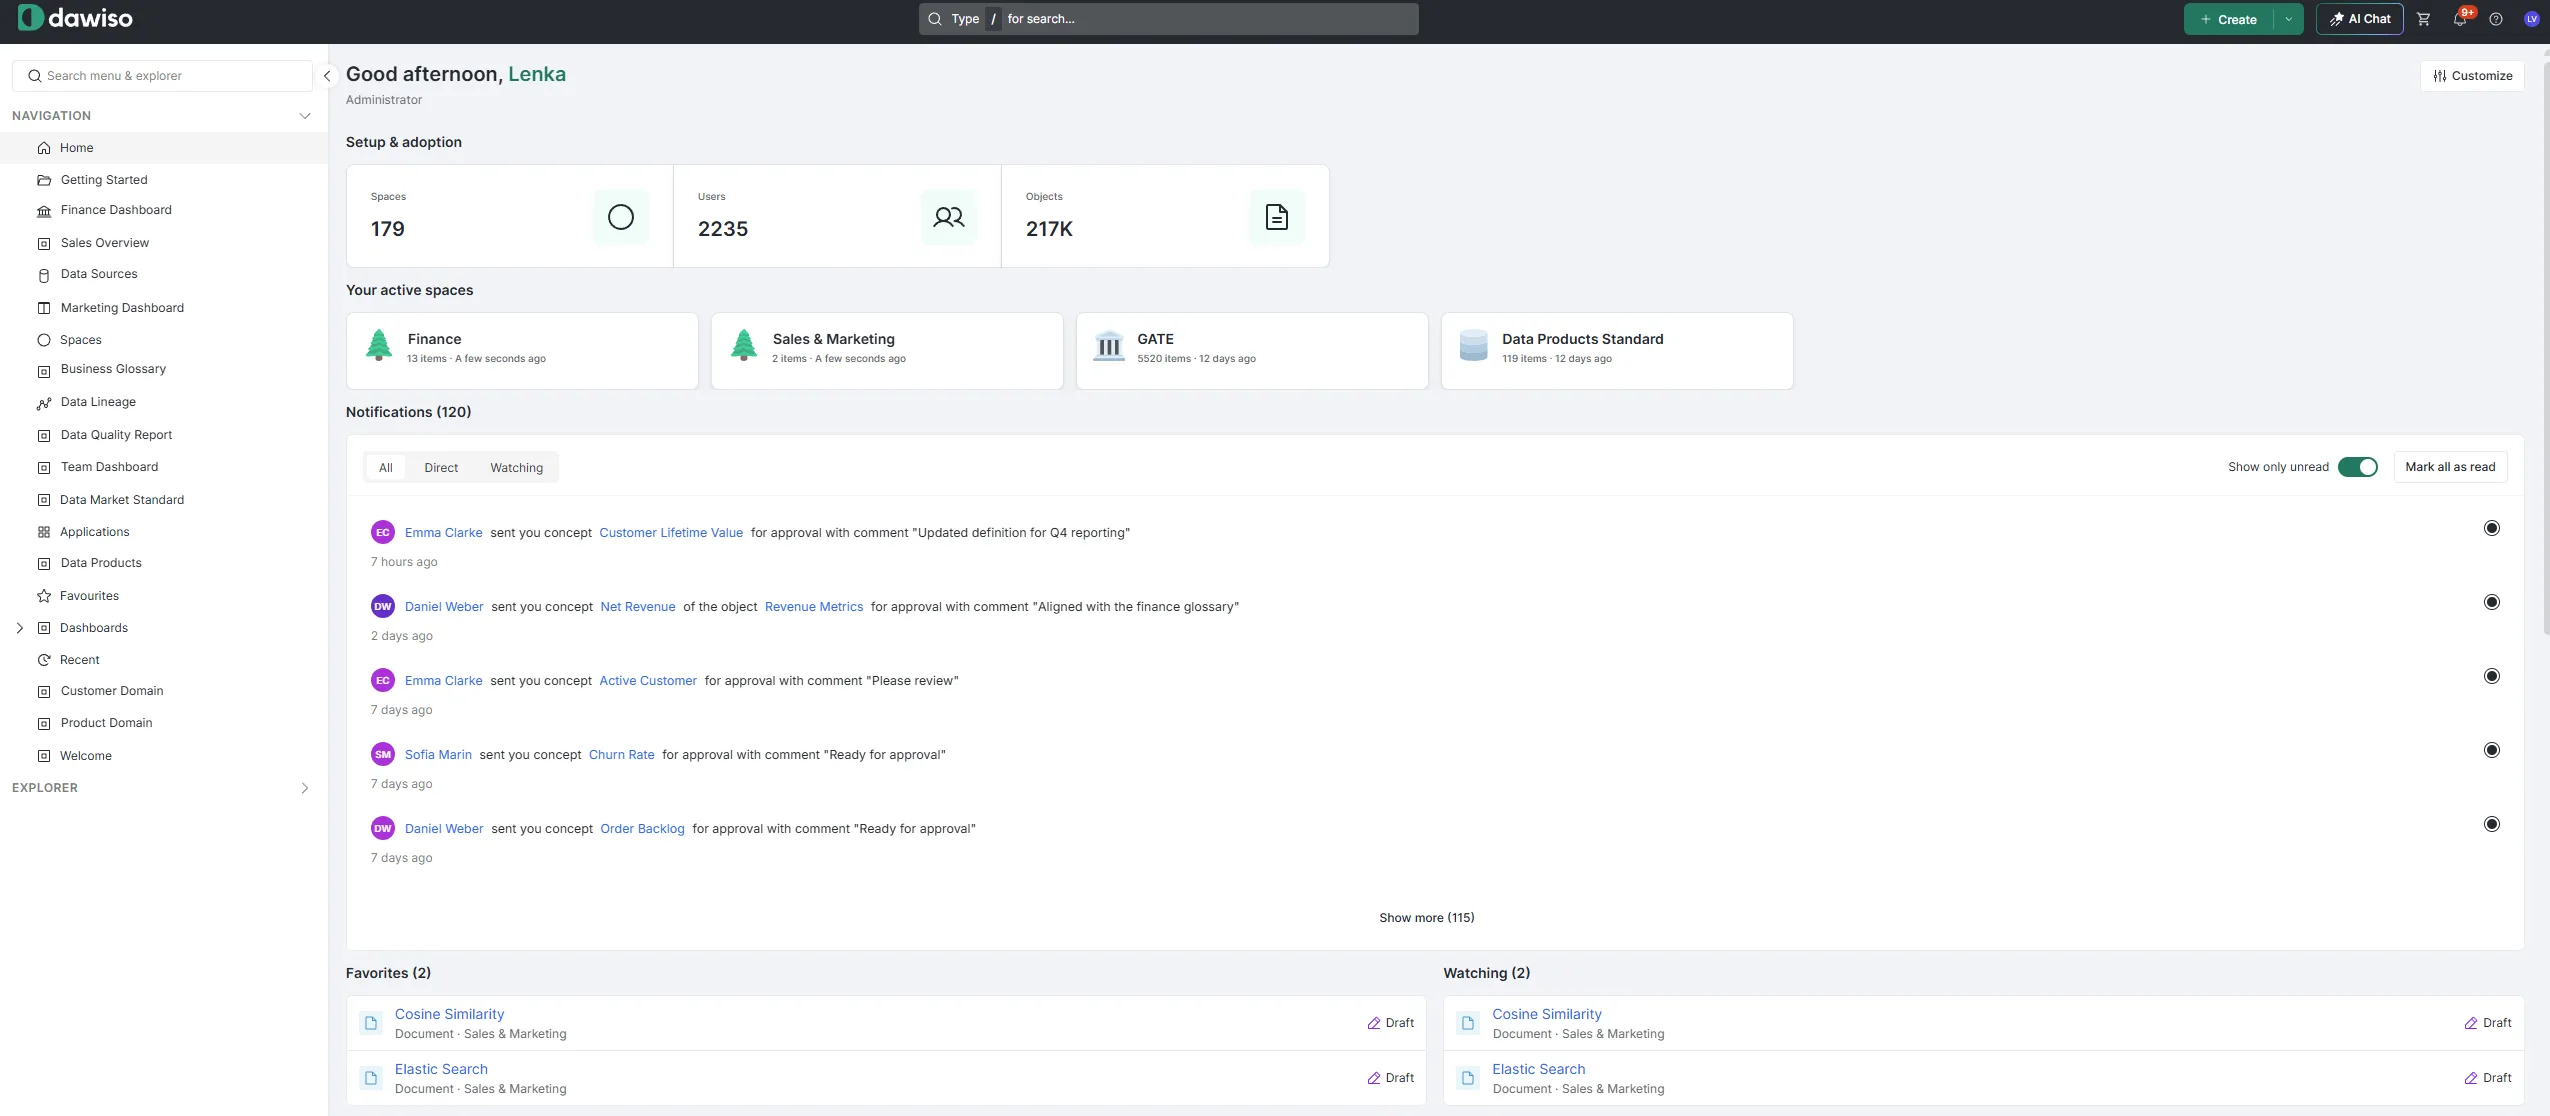Screen dimensions: 2550x1116
Task: Open the Create button dropdown arrow
Action: (2289, 19)
